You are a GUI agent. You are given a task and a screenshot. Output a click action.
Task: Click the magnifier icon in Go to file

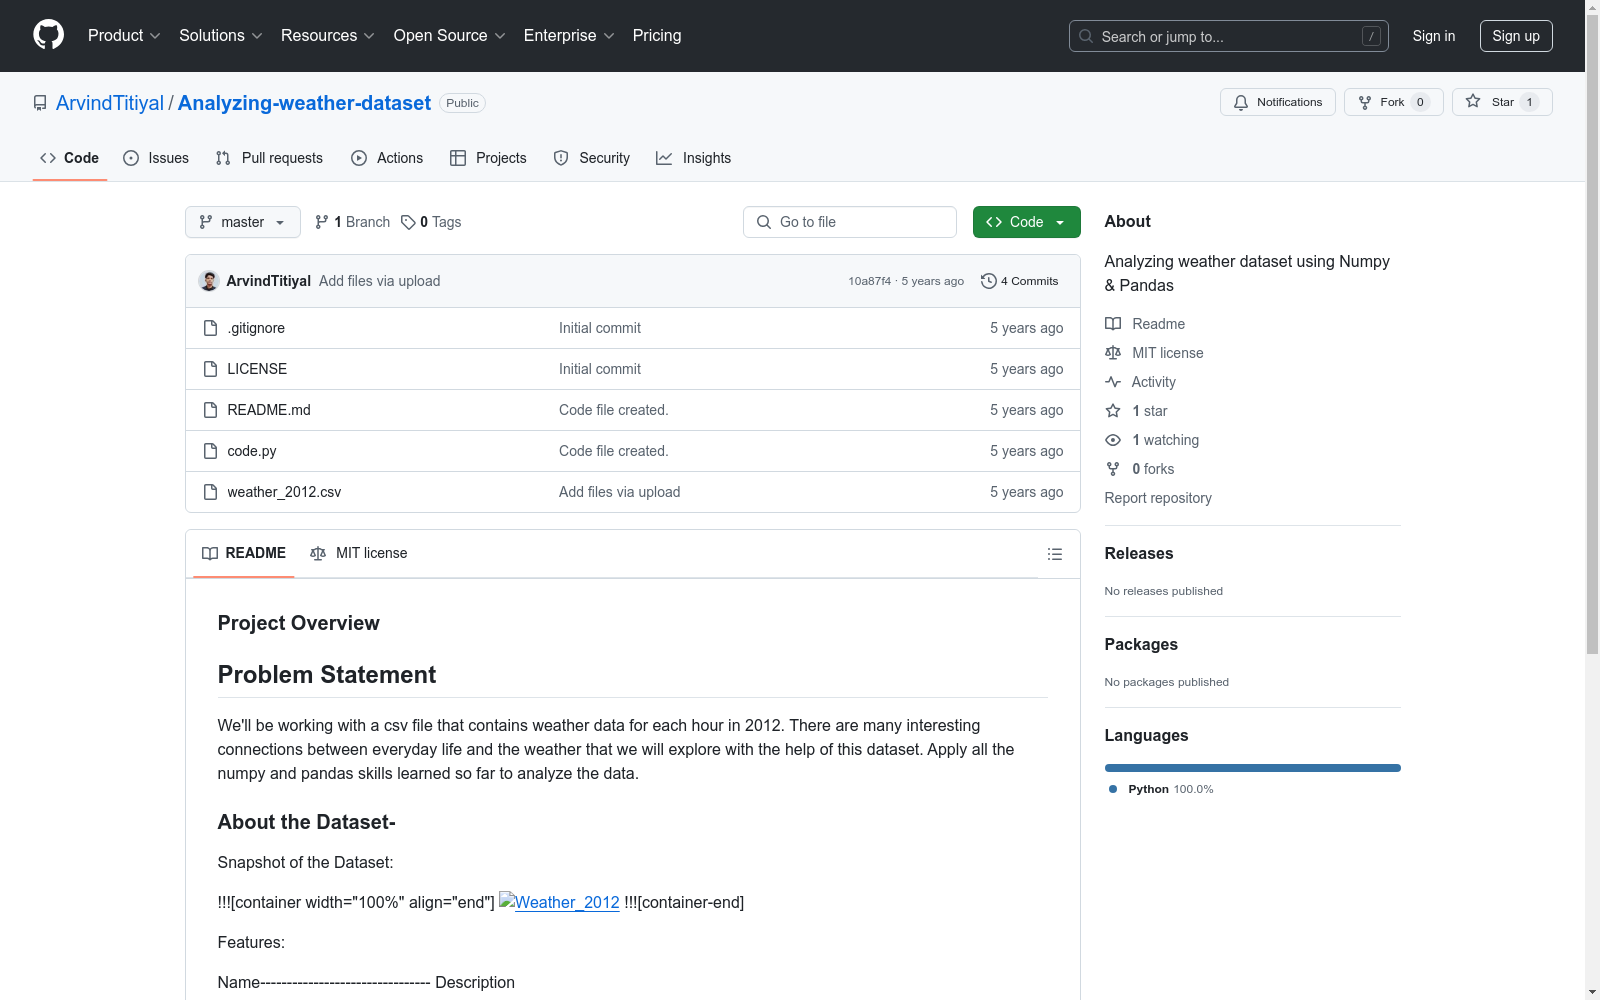pos(764,222)
